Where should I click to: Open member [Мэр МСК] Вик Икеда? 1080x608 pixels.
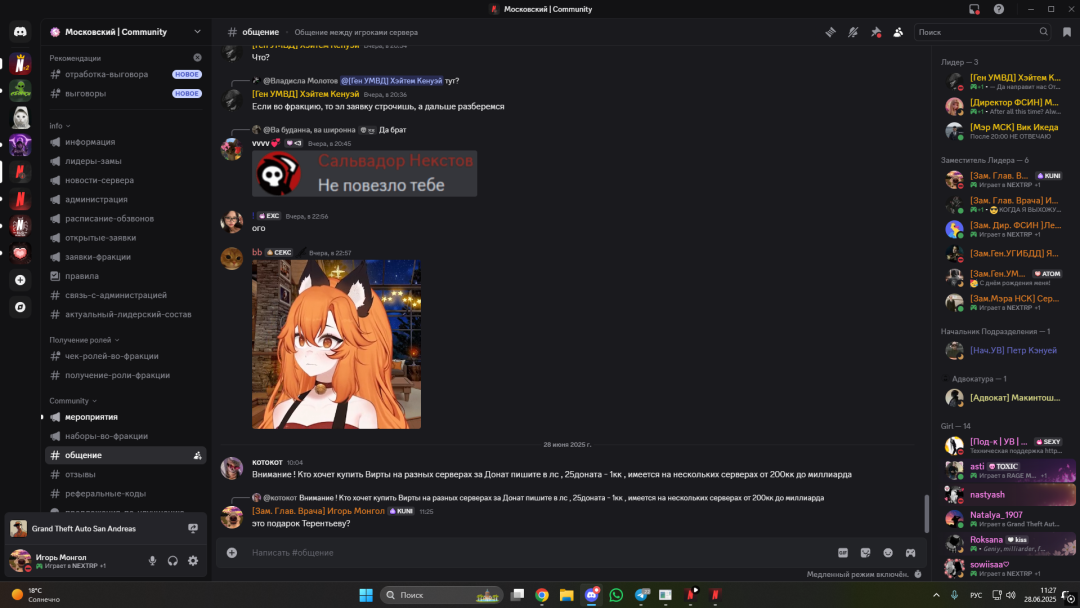coord(1007,131)
